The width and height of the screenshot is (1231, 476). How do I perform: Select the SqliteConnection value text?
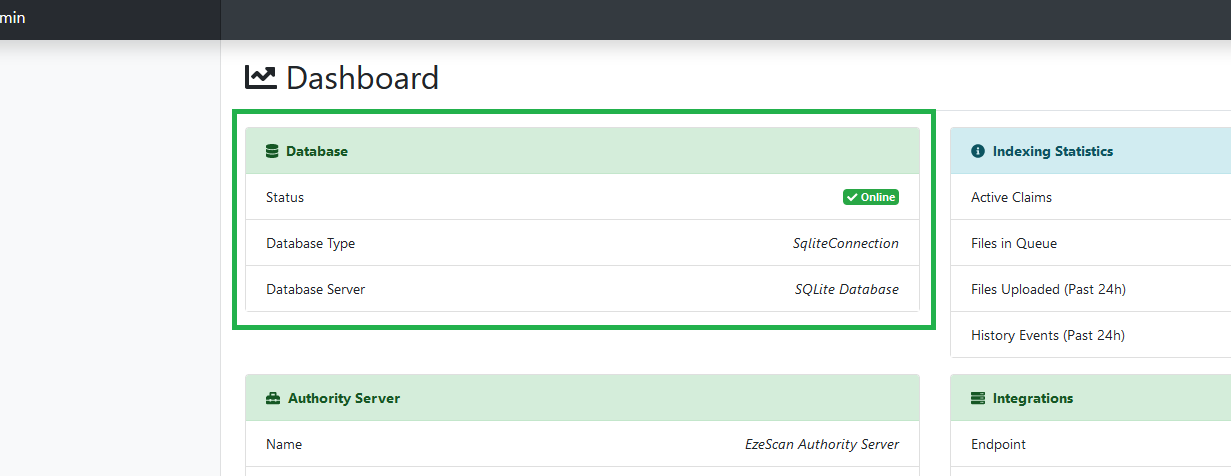845,244
